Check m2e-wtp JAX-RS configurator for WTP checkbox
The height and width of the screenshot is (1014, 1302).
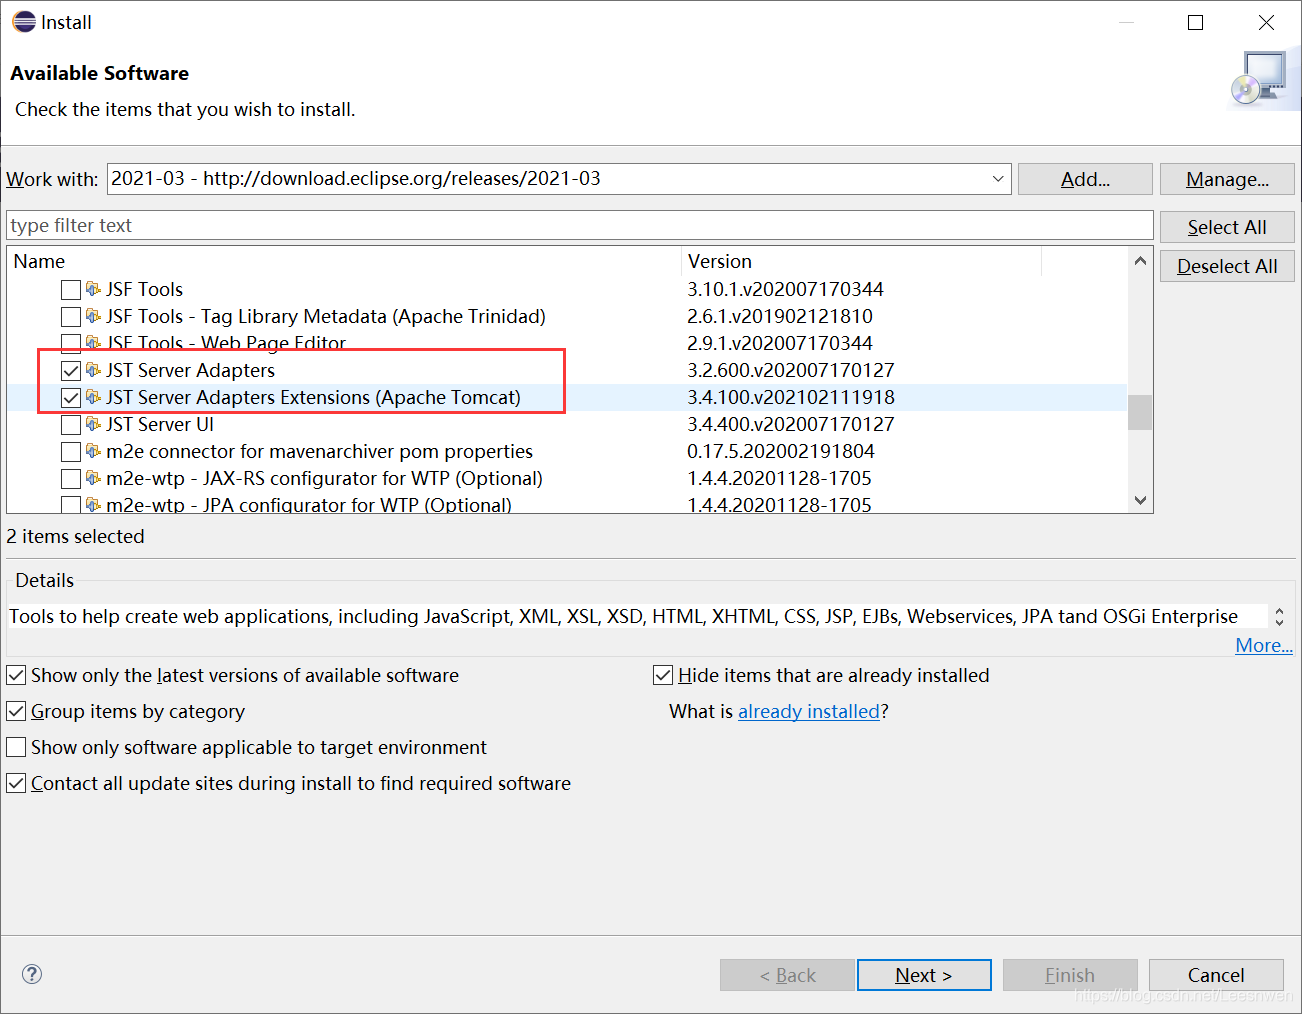pyautogui.click(x=71, y=479)
